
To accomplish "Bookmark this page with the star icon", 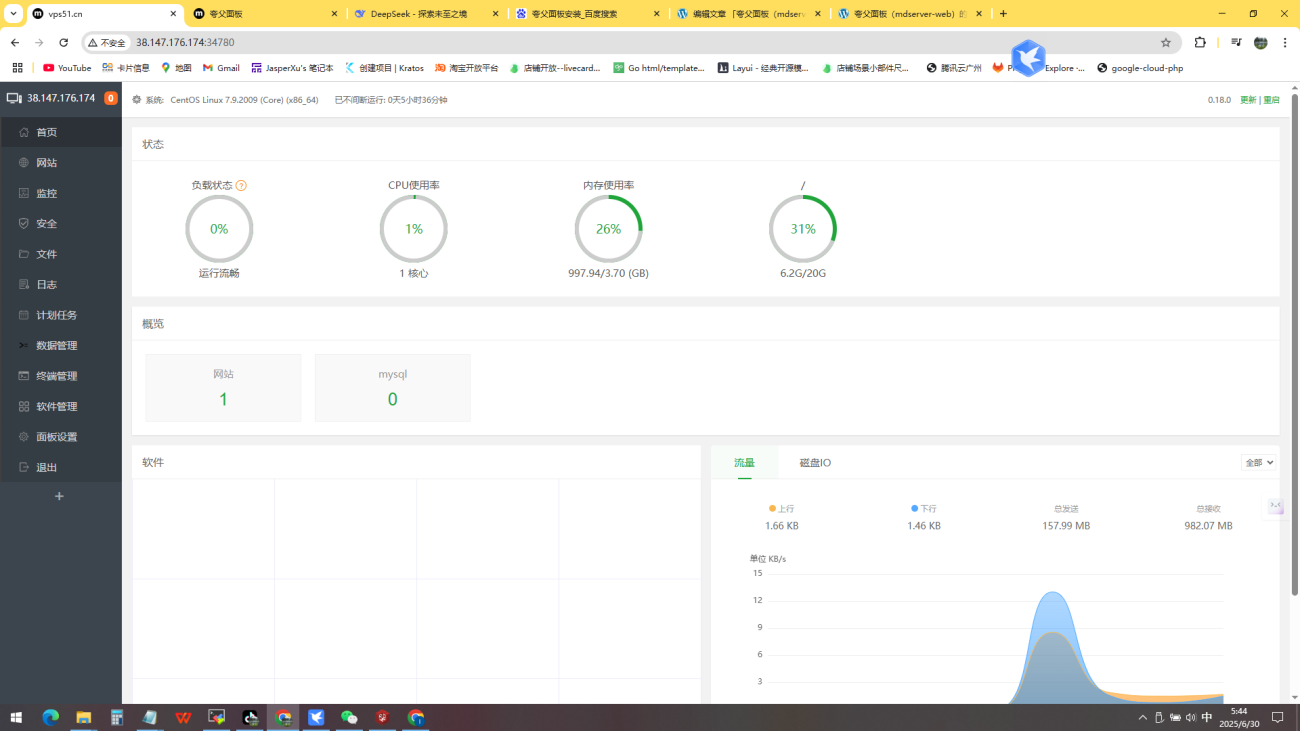I will click(x=1165, y=43).
